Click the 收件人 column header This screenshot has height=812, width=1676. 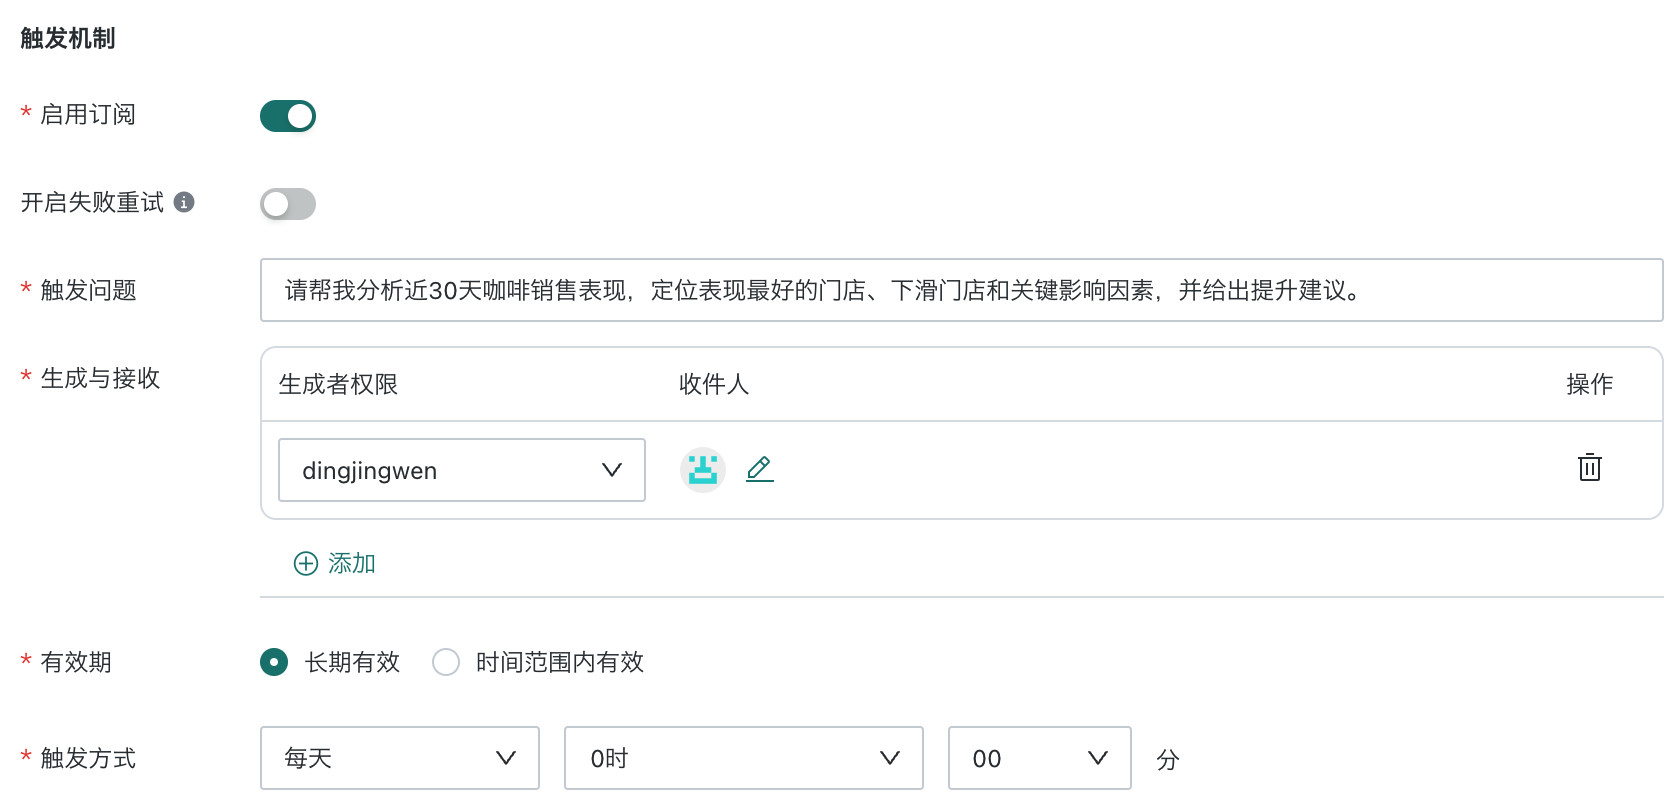714,384
